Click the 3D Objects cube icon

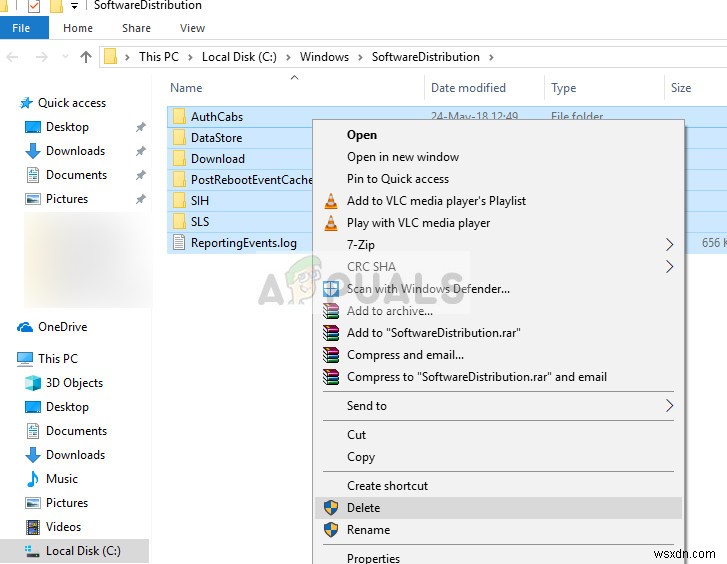32,383
